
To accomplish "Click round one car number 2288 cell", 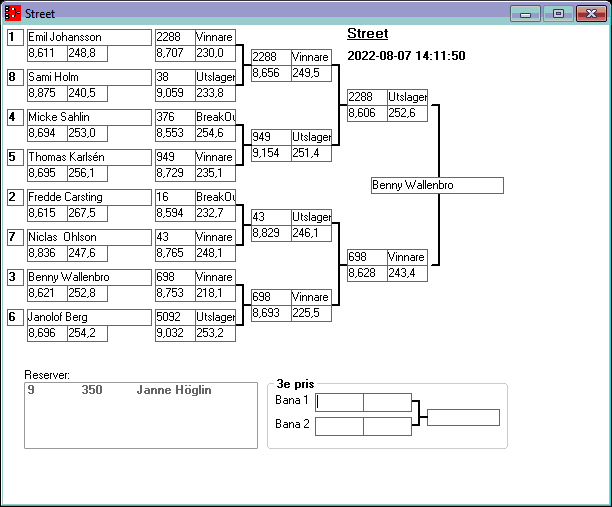I will (x=175, y=37).
